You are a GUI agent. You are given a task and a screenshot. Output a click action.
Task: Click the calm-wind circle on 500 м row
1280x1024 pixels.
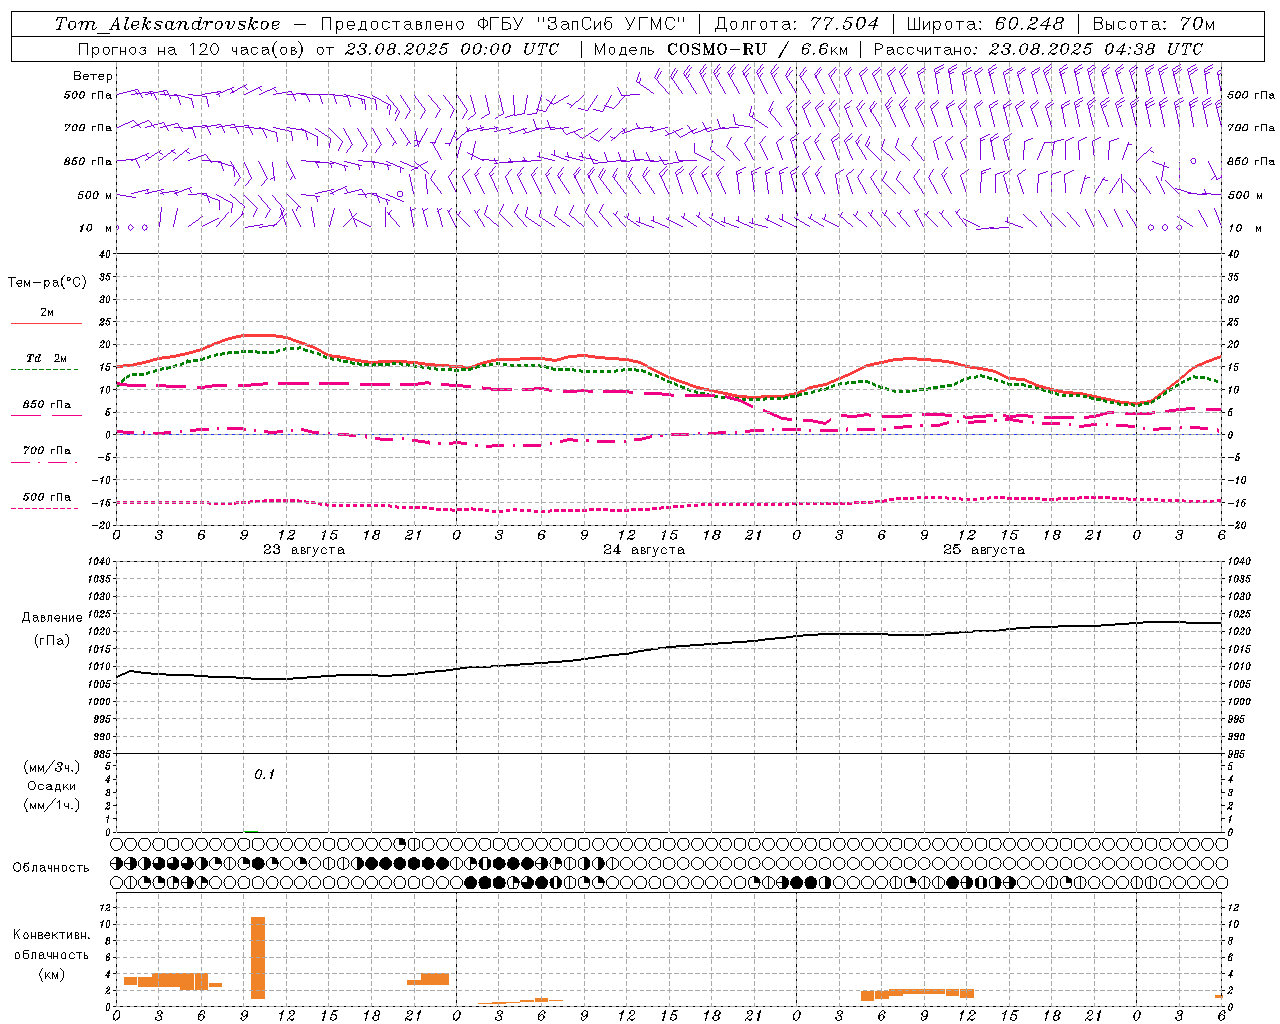[400, 194]
